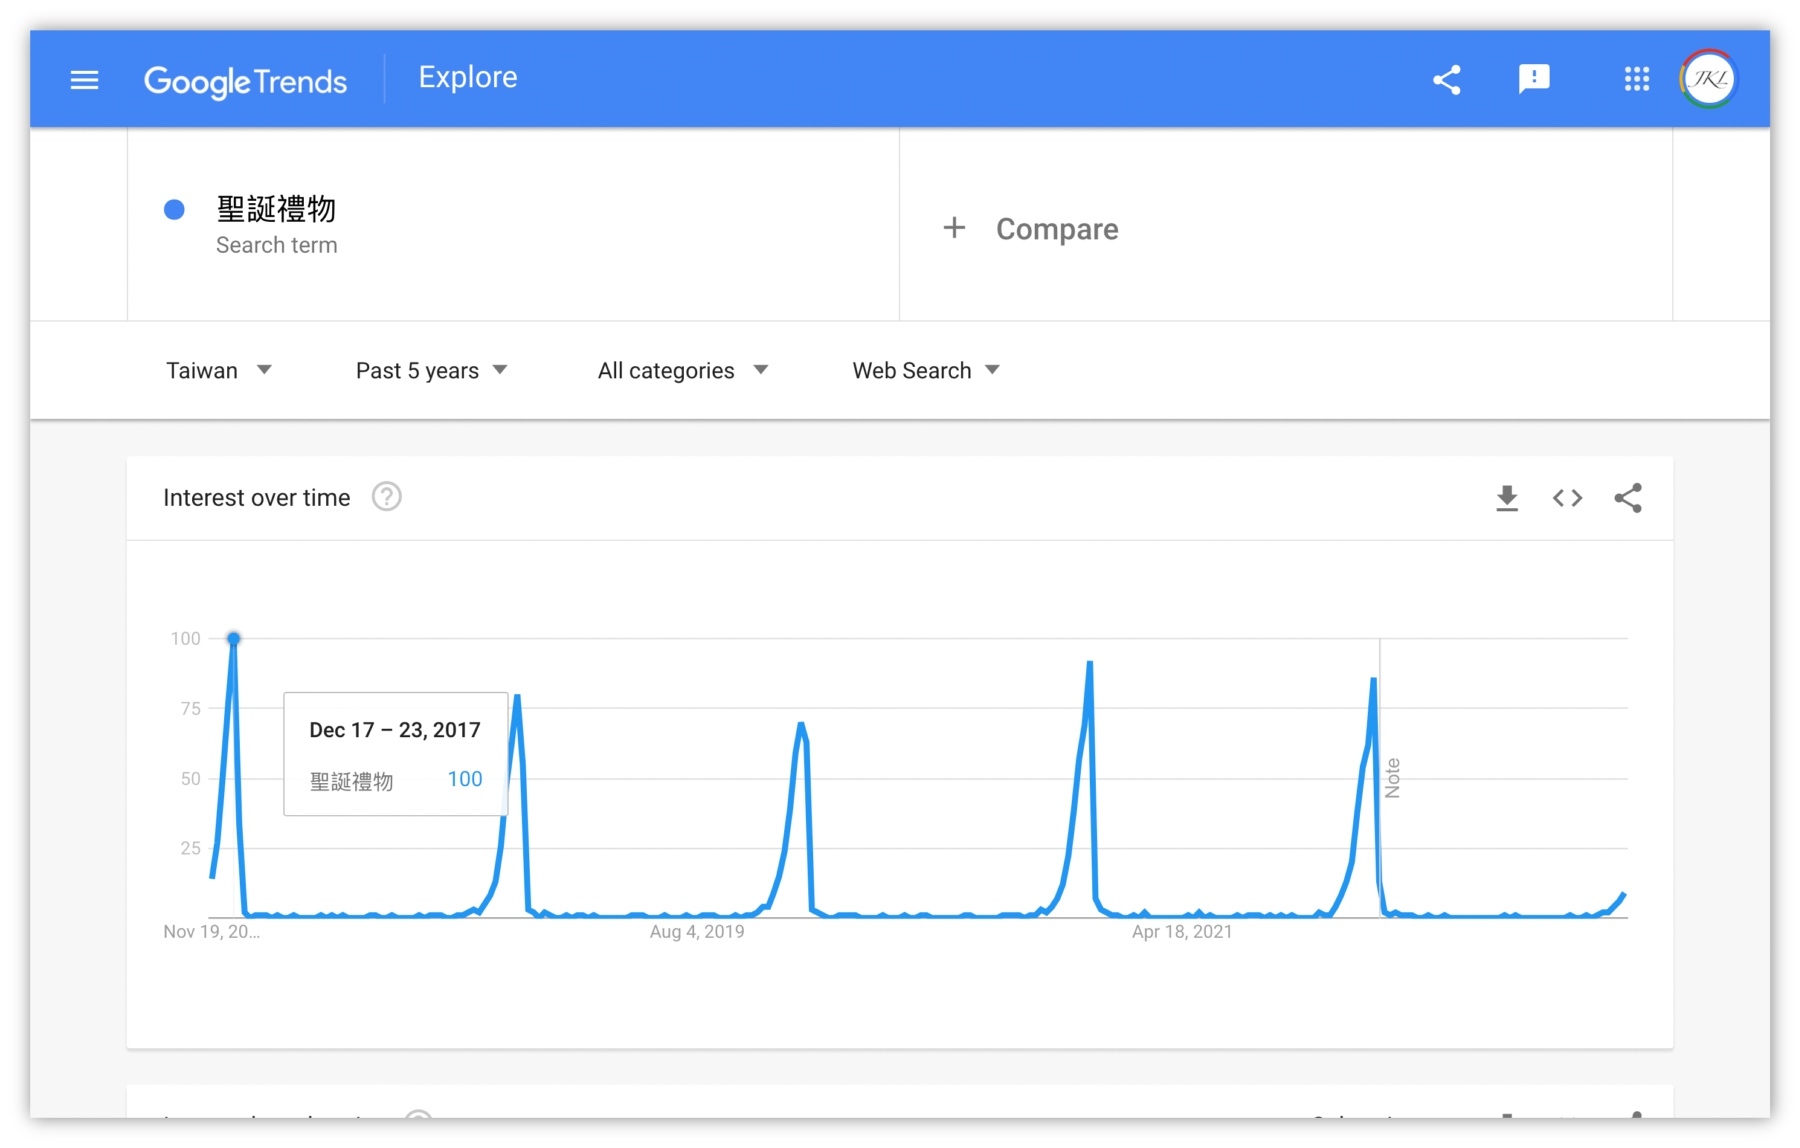Show help for Interest over time
Screen dimensions: 1800x1148
[x=386, y=497]
